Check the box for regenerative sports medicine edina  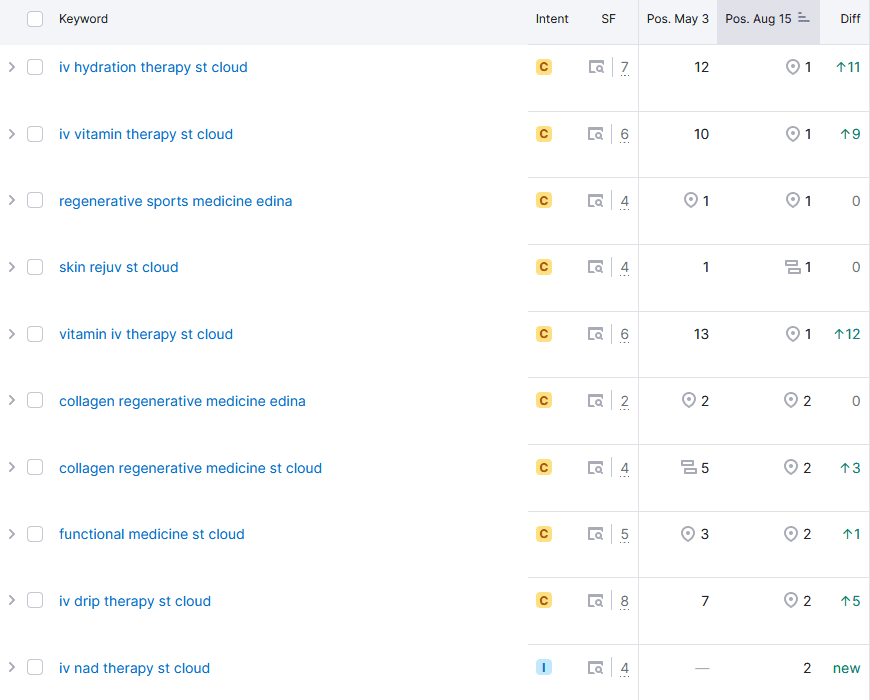pos(35,200)
